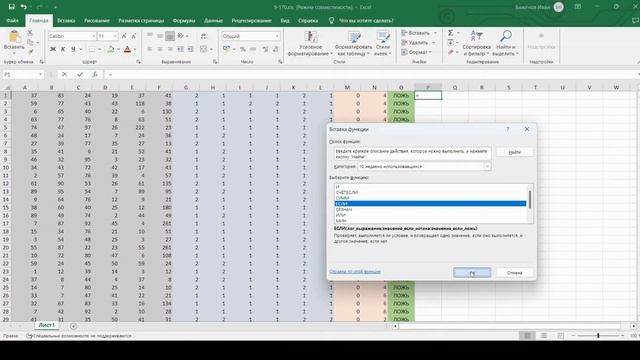Open the Format (Формат) cells menu
Screen dimensions: 640x360
coord(416,52)
